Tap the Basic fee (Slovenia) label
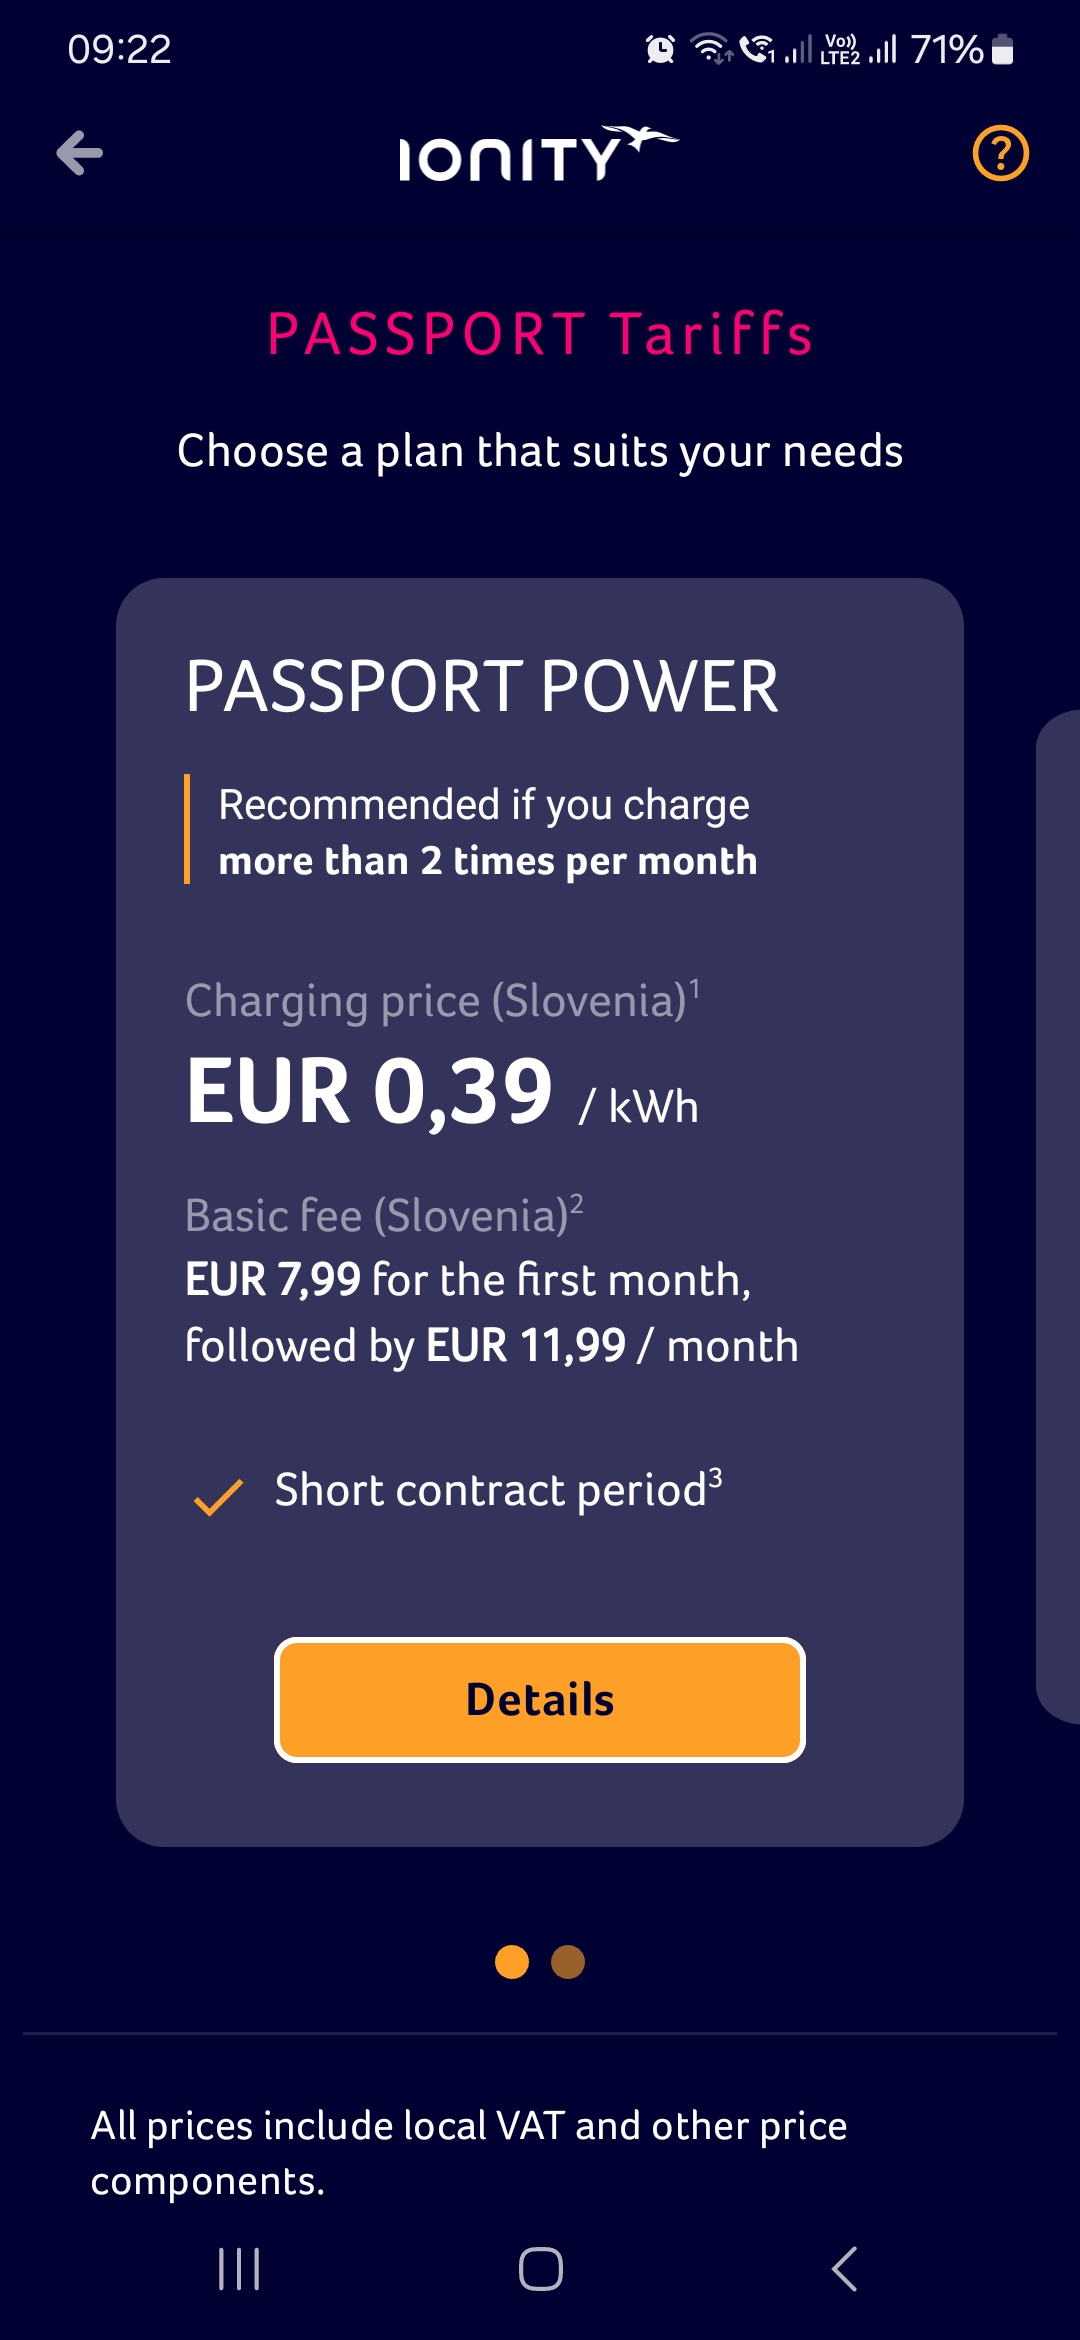 [x=384, y=1216]
